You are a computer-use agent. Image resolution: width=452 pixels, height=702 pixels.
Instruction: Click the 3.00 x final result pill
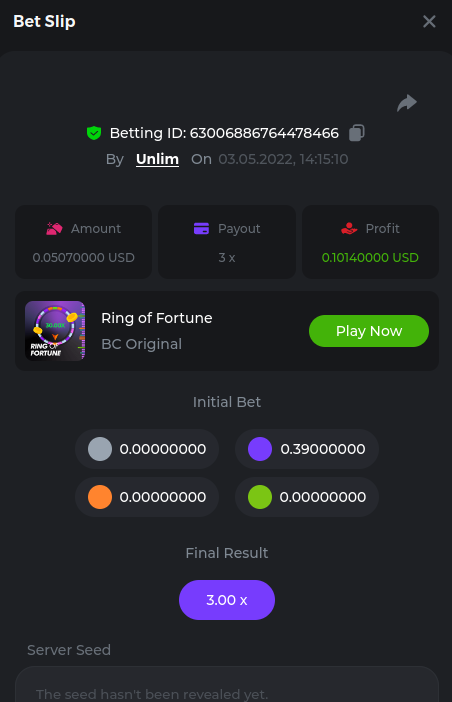point(227,600)
